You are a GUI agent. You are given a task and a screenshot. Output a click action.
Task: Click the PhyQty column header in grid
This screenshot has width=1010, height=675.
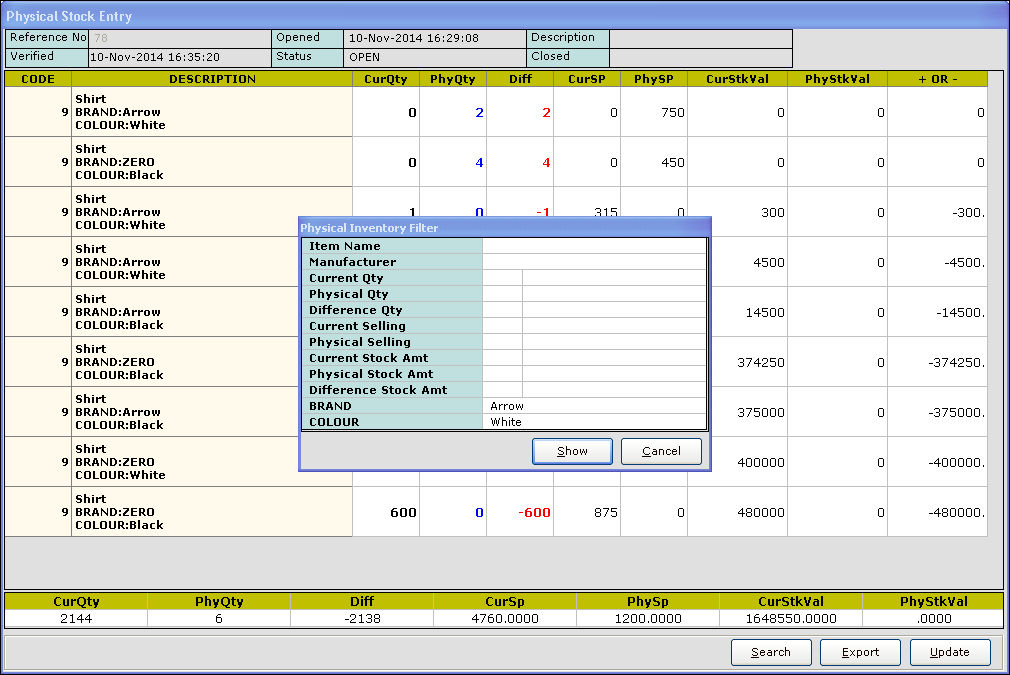[x=453, y=79]
